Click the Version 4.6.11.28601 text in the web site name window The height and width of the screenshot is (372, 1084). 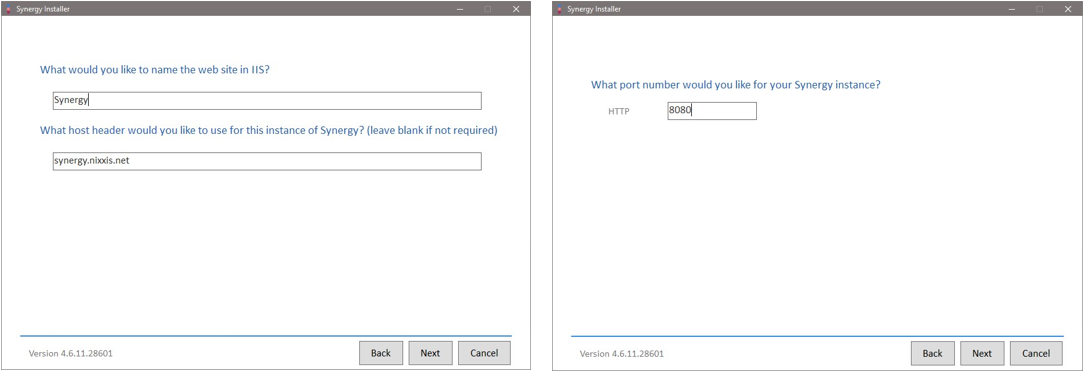coord(71,353)
